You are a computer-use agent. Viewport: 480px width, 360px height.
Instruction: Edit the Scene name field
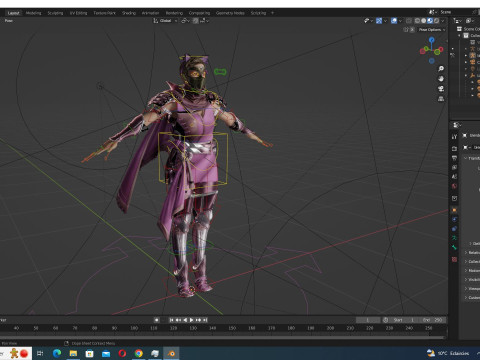tap(455, 12)
